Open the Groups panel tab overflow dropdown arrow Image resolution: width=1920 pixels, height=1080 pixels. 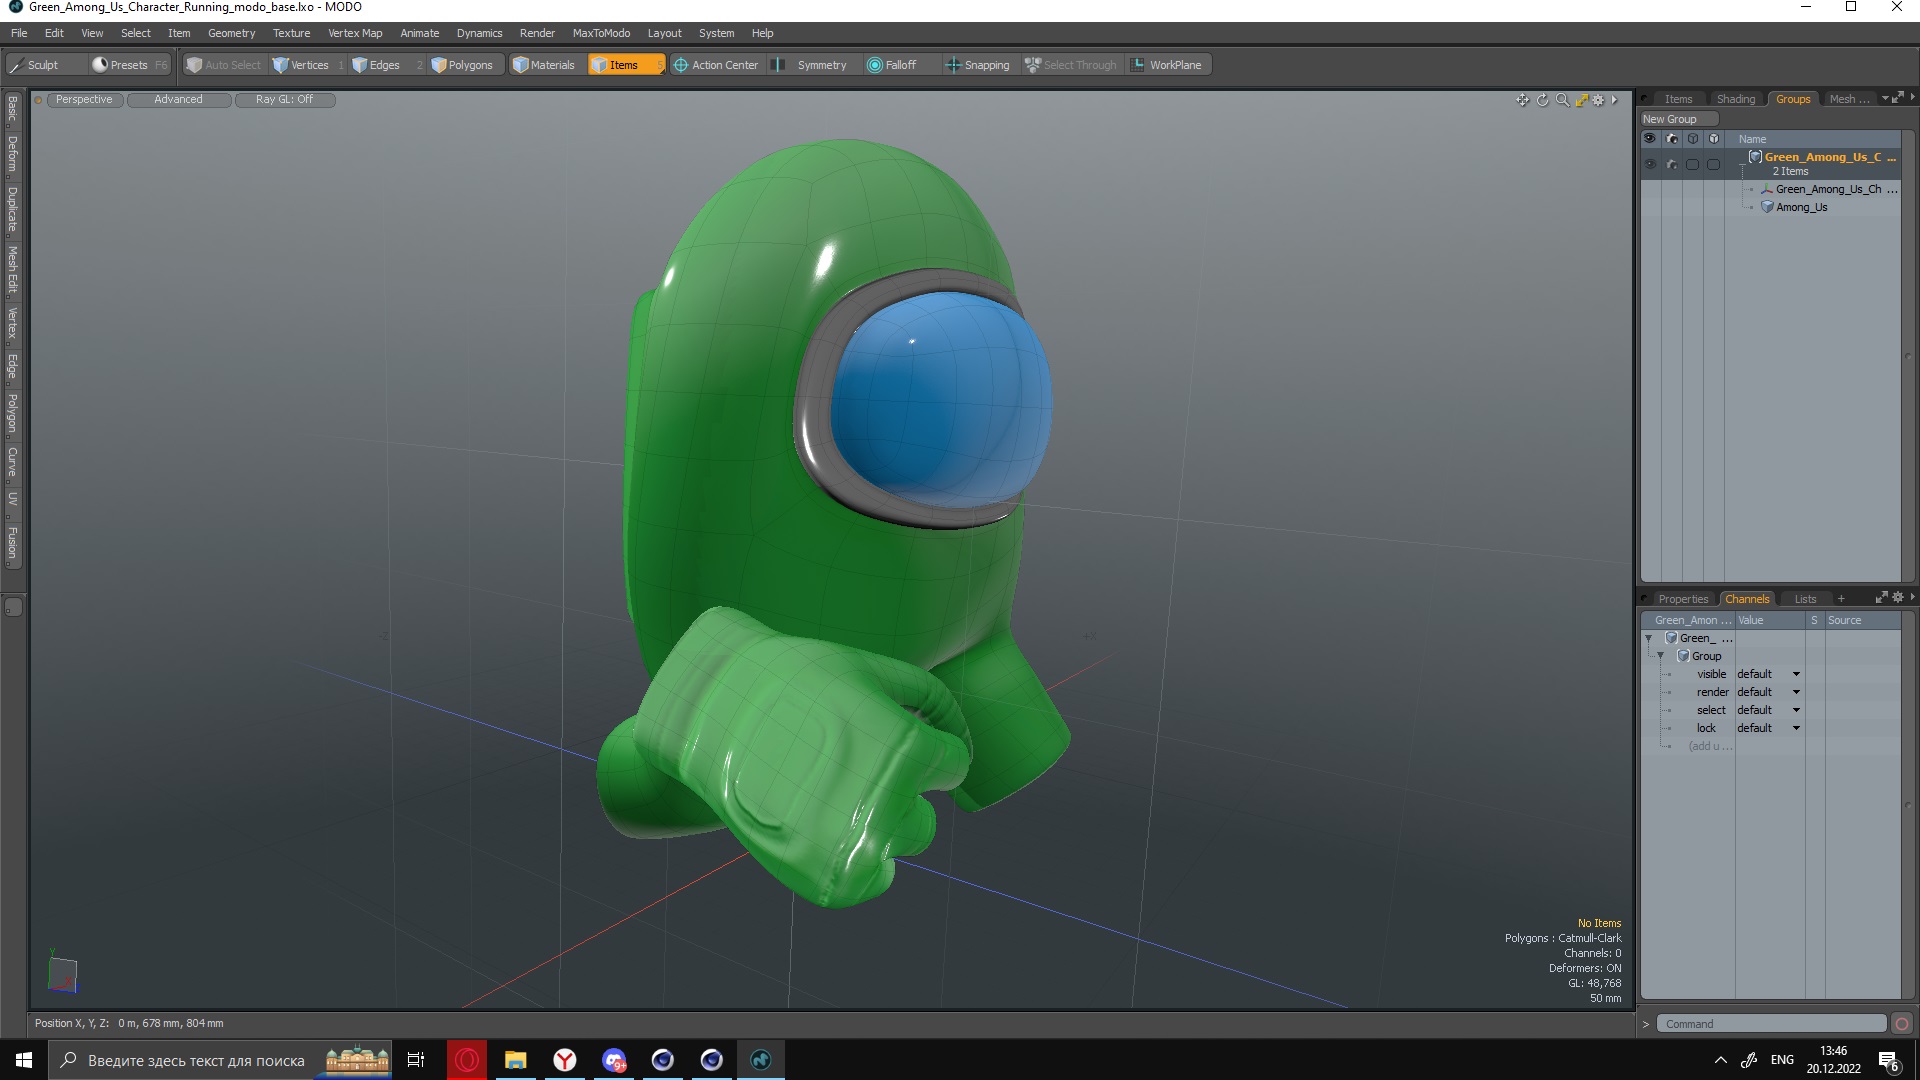(x=1885, y=98)
